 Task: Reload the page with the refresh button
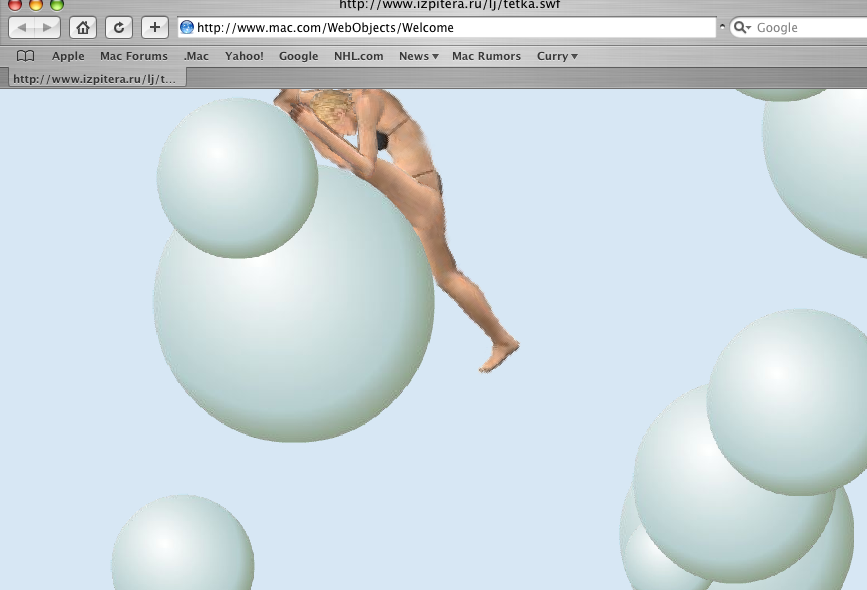coord(119,28)
